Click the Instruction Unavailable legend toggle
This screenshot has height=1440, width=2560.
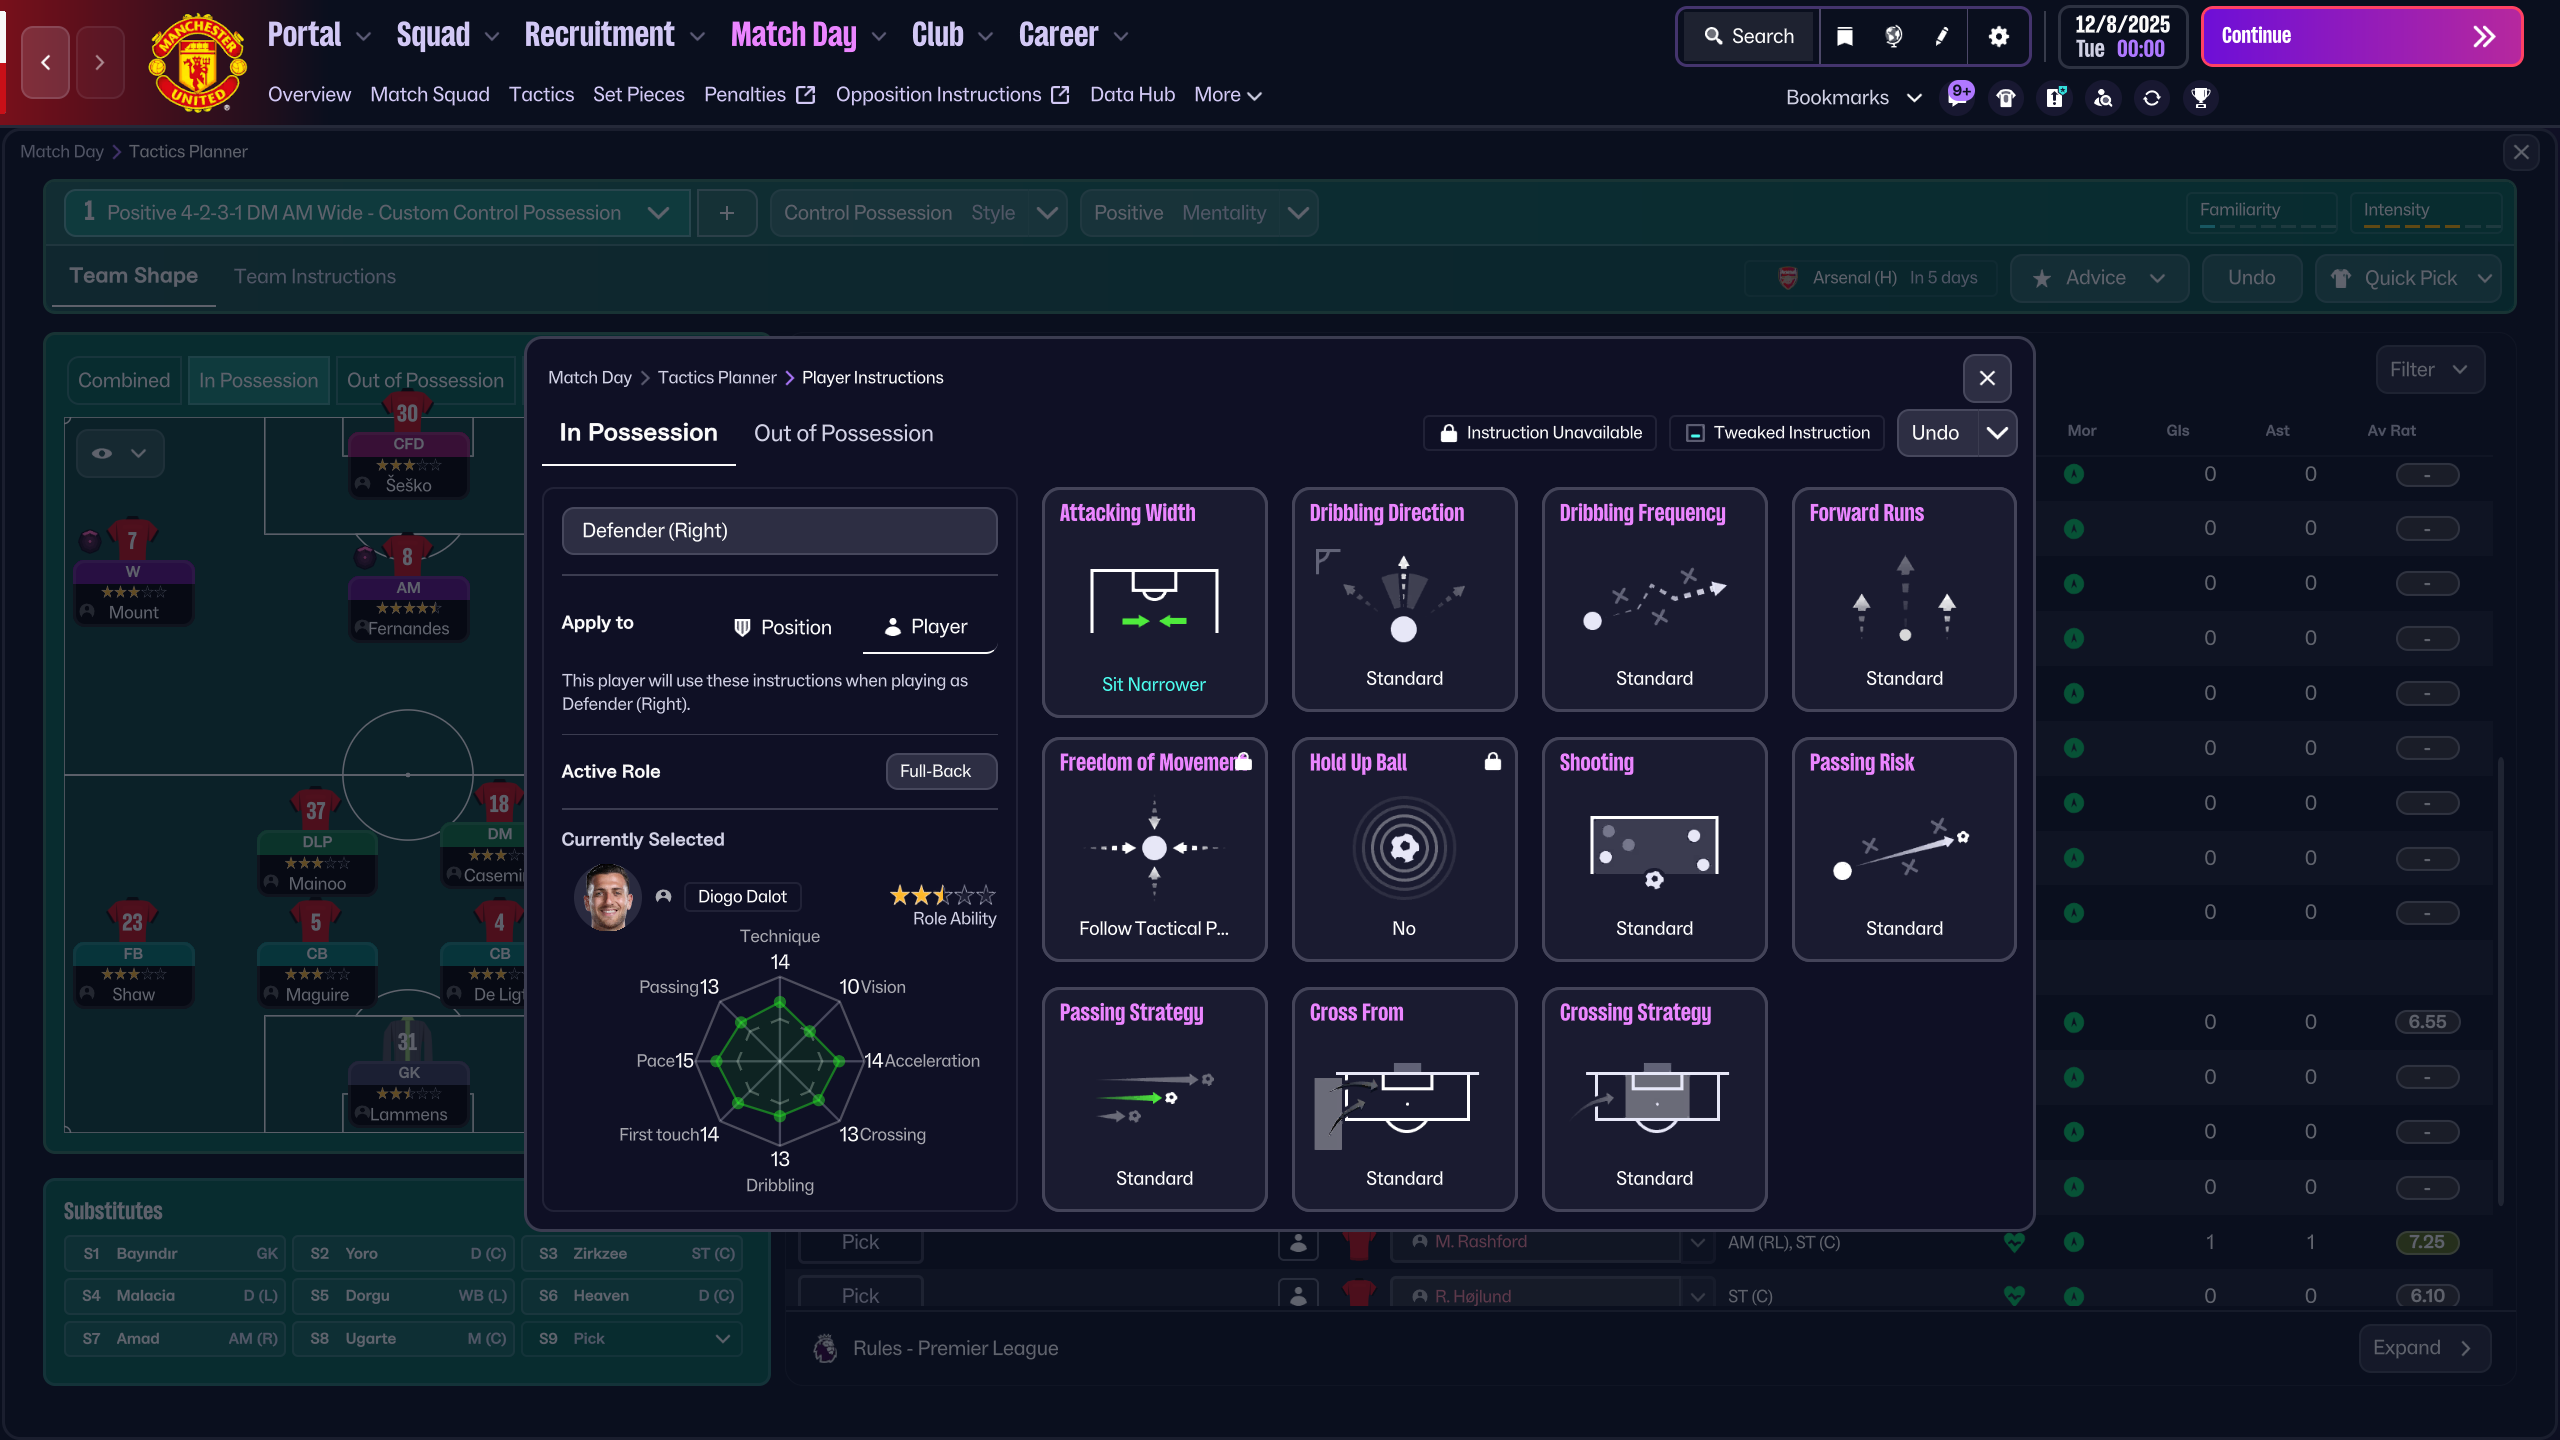[x=1540, y=433]
